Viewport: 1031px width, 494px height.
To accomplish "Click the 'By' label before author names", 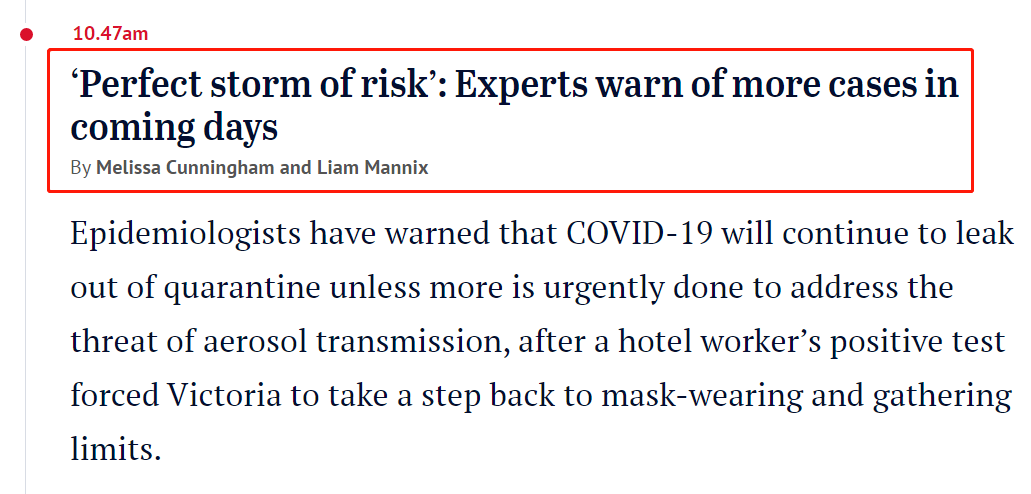I will pyautogui.click(x=80, y=168).
